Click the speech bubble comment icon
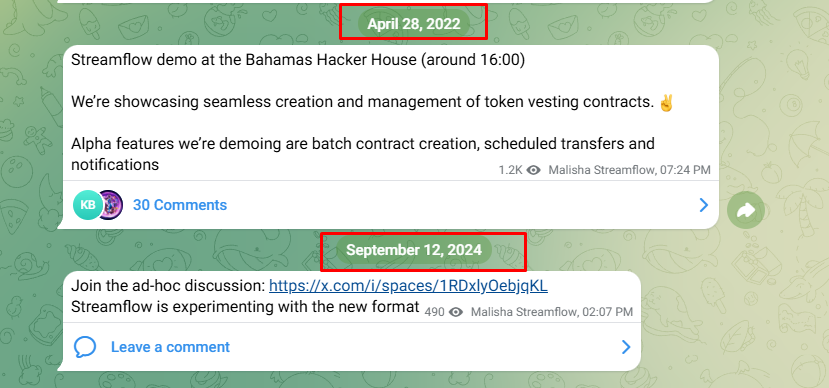This screenshot has width=829, height=388. (85, 347)
